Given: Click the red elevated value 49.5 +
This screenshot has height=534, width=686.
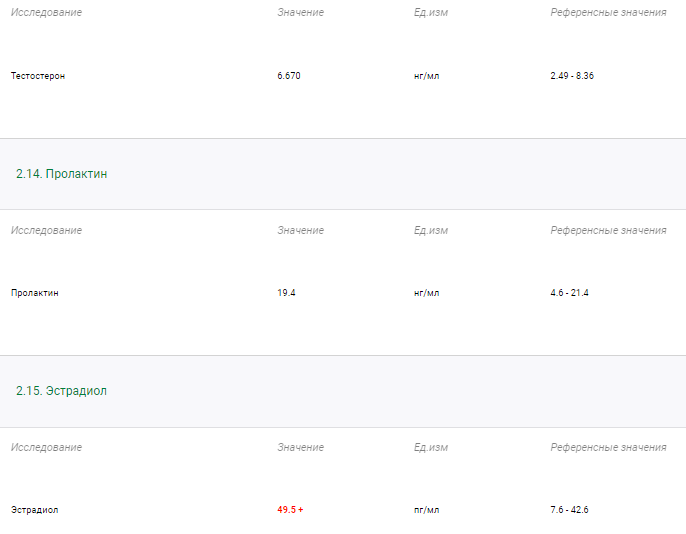Looking at the screenshot, I should pos(290,510).
